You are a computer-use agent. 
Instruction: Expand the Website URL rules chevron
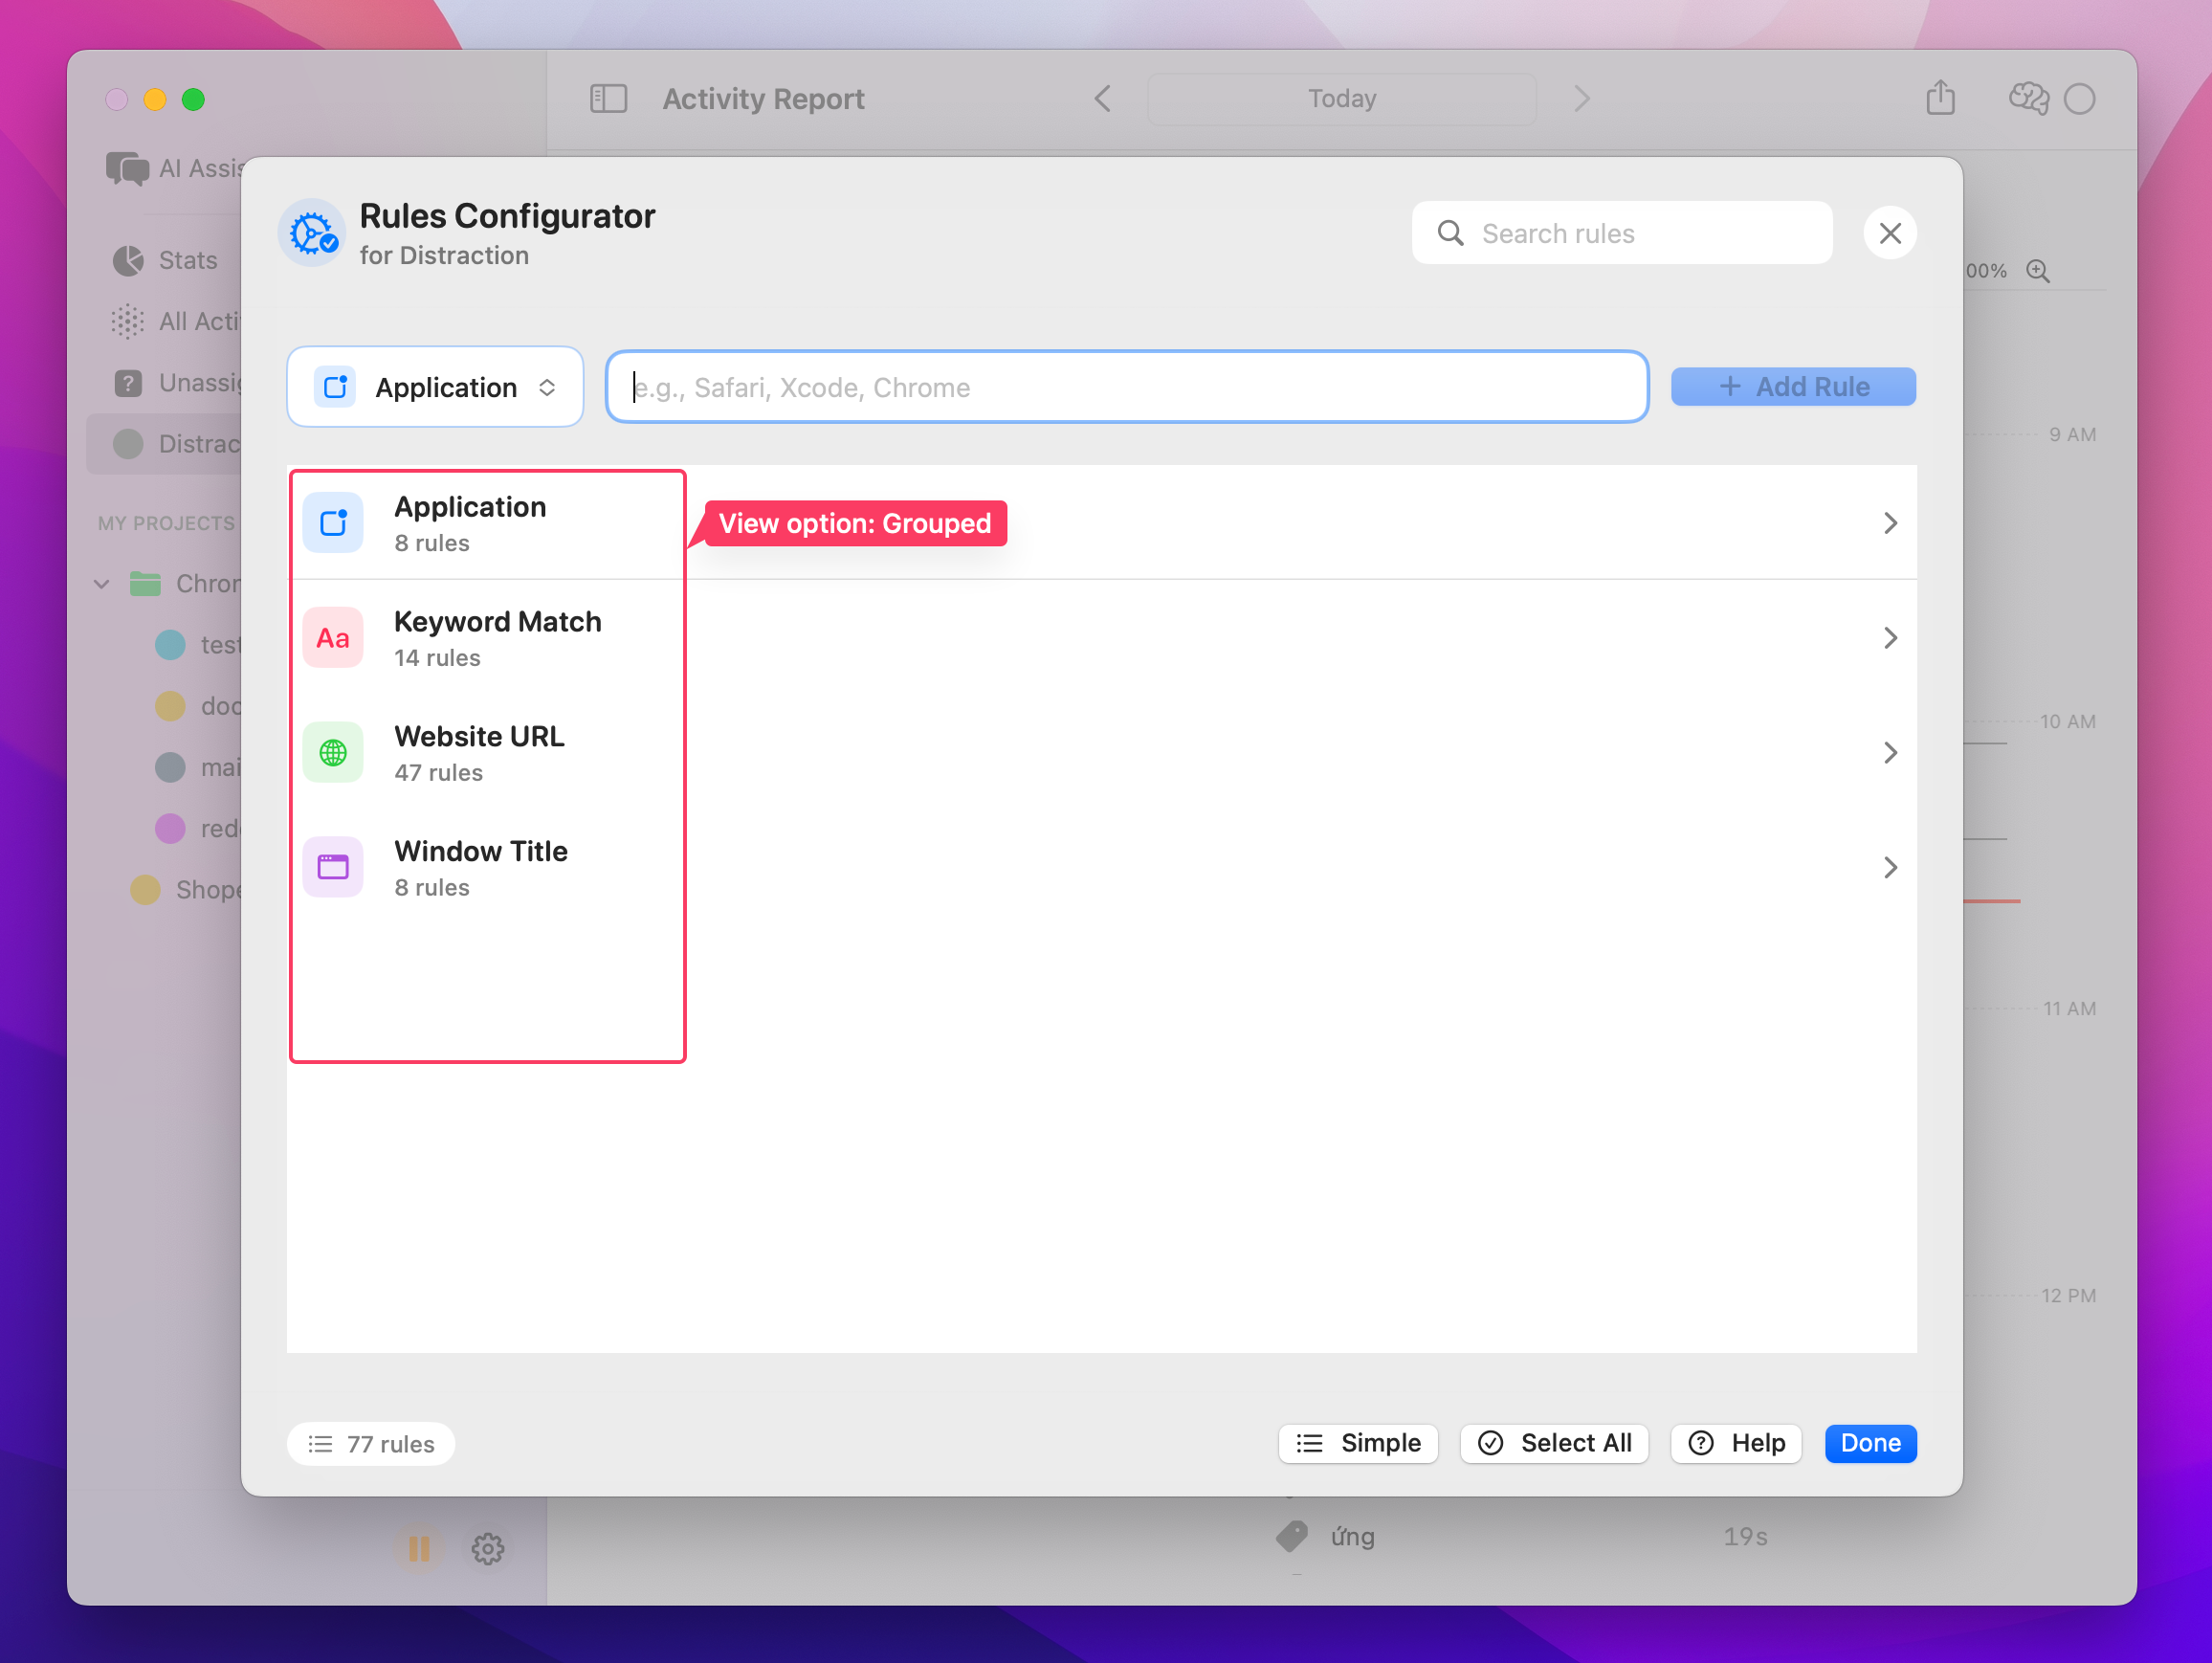[x=1889, y=753]
